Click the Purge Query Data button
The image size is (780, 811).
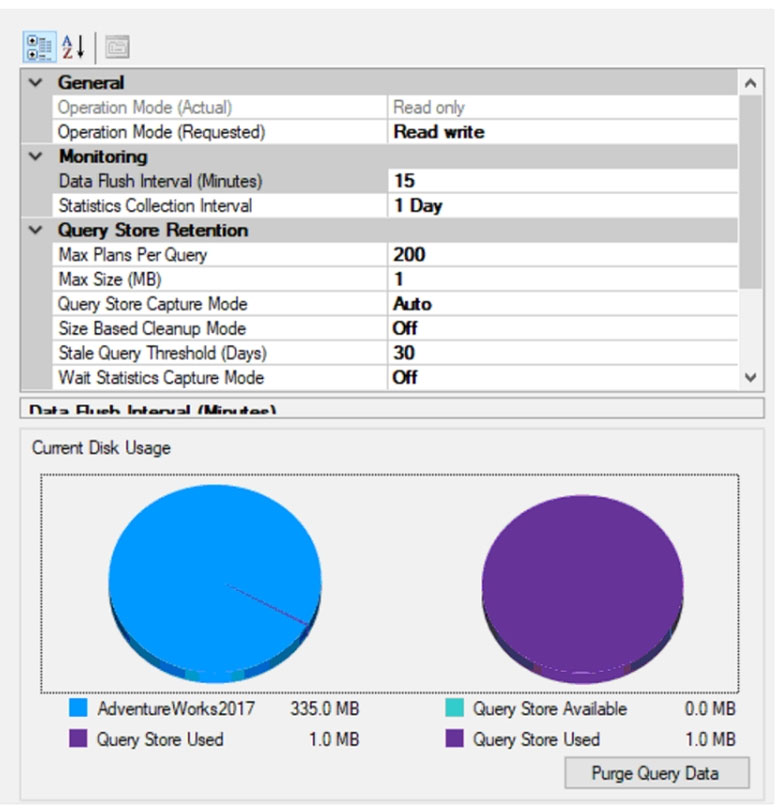pos(656,773)
